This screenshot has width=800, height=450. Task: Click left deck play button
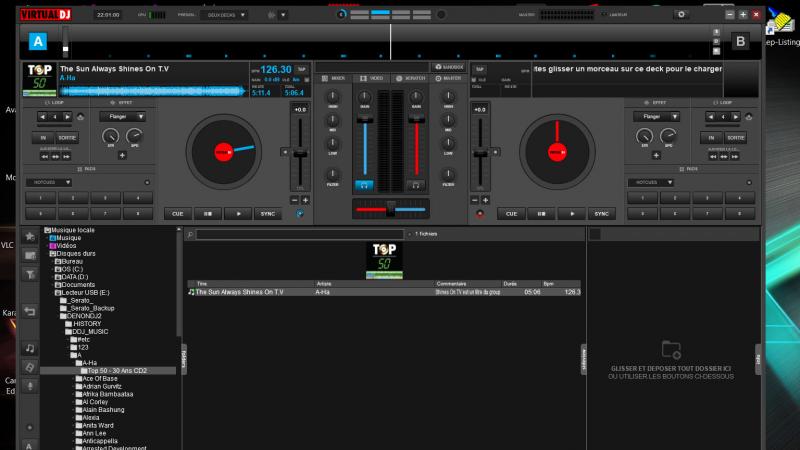pos(238,214)
